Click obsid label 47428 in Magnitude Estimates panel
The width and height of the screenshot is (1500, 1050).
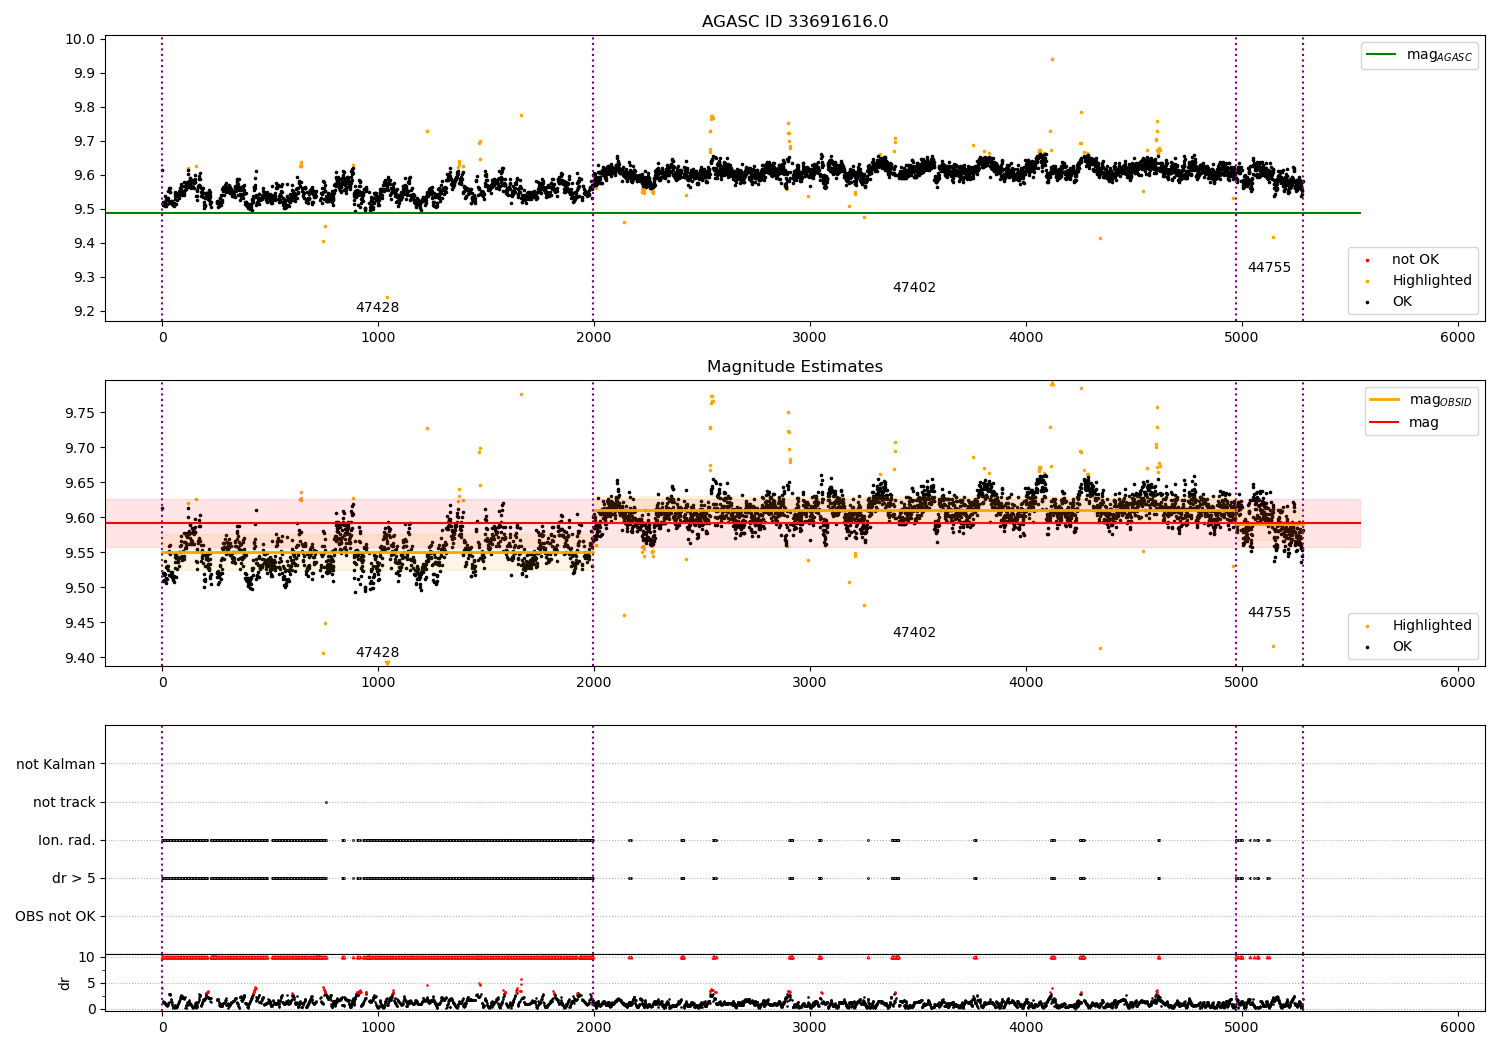[x=377, y=653]
